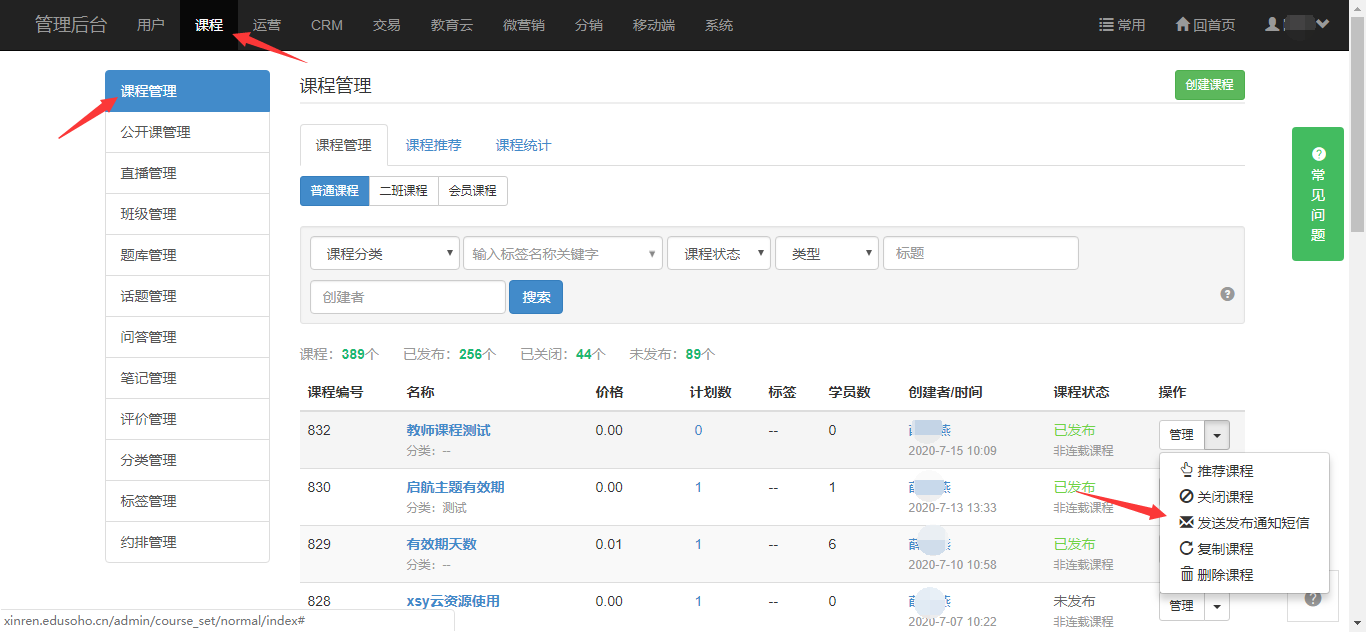Image resolution: width=1366 pixels, height=632 pixels.
Task: Click the 复制课程 refresh icon
Action: (1186, 549)
